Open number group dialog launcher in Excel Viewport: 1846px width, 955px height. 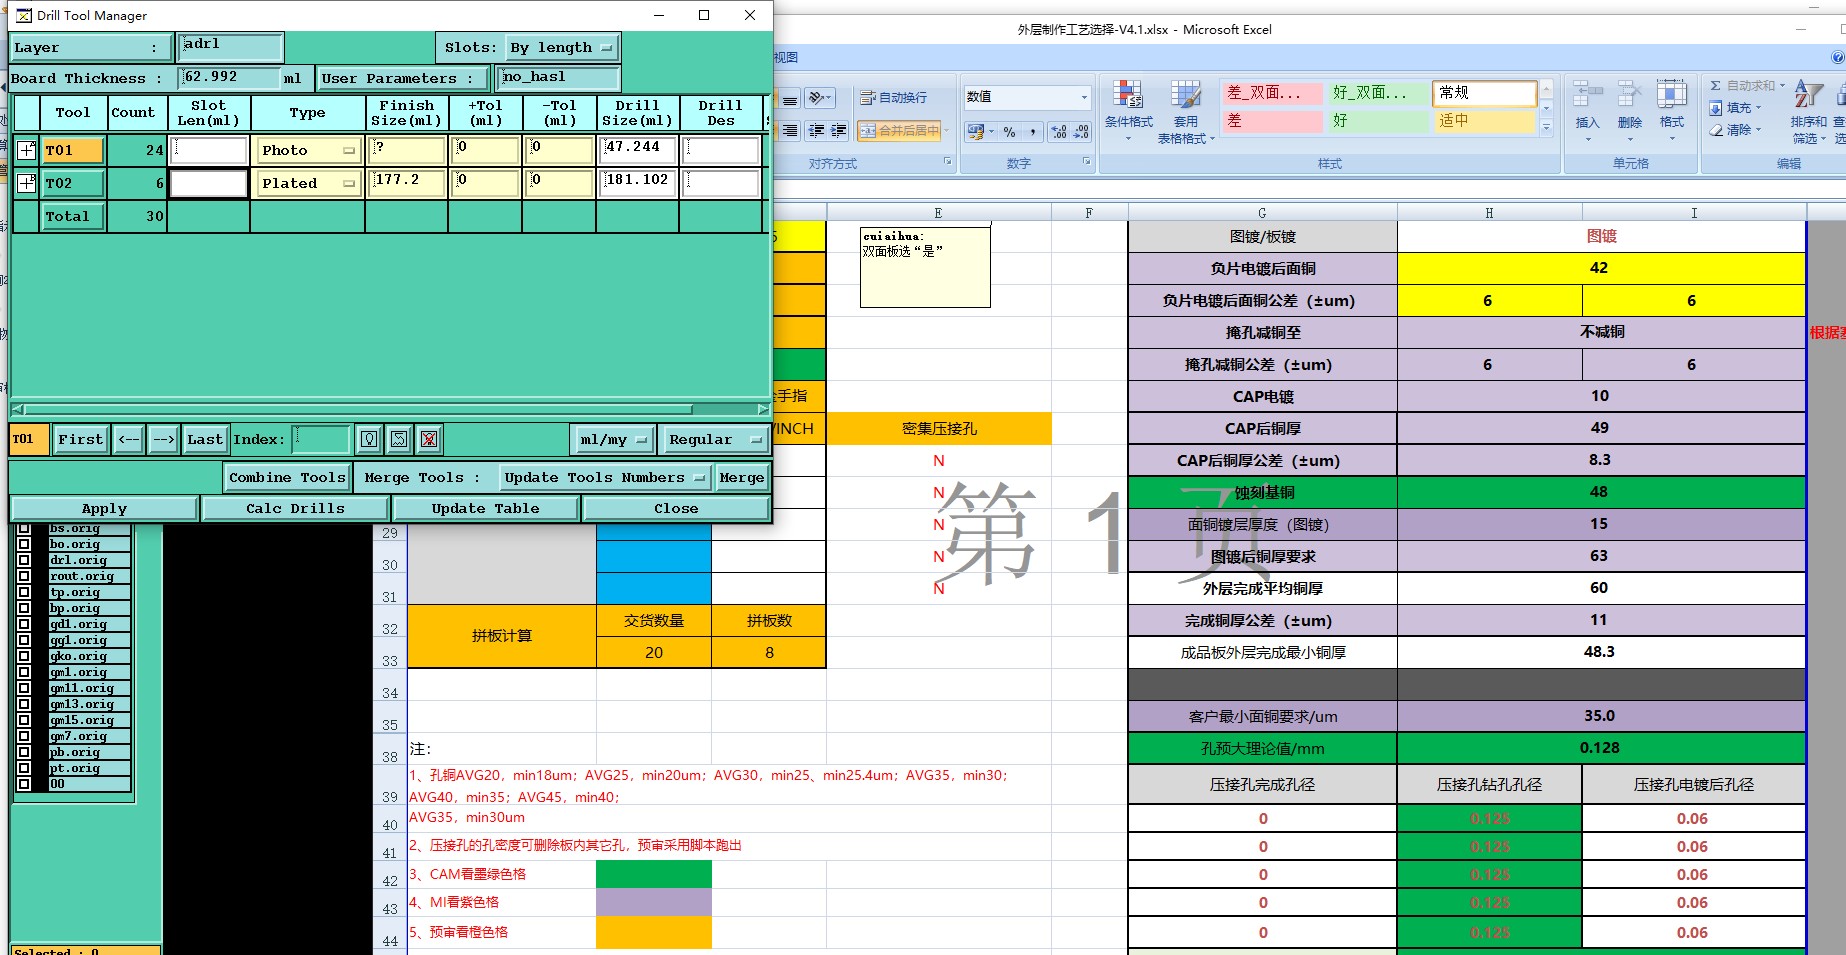point(1086,161)
